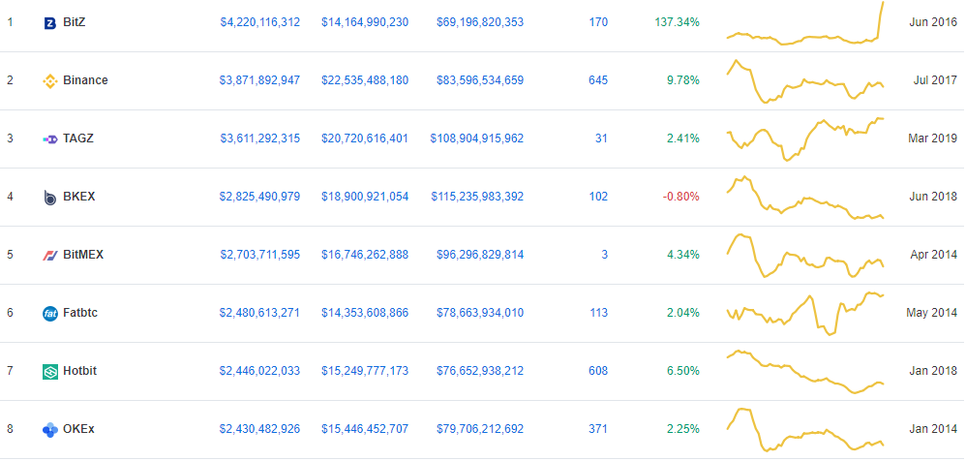This screenshot has height=461, width=966.
Task: Click OKEx 7-day volume $15,446,452,707
Action: 365,429
